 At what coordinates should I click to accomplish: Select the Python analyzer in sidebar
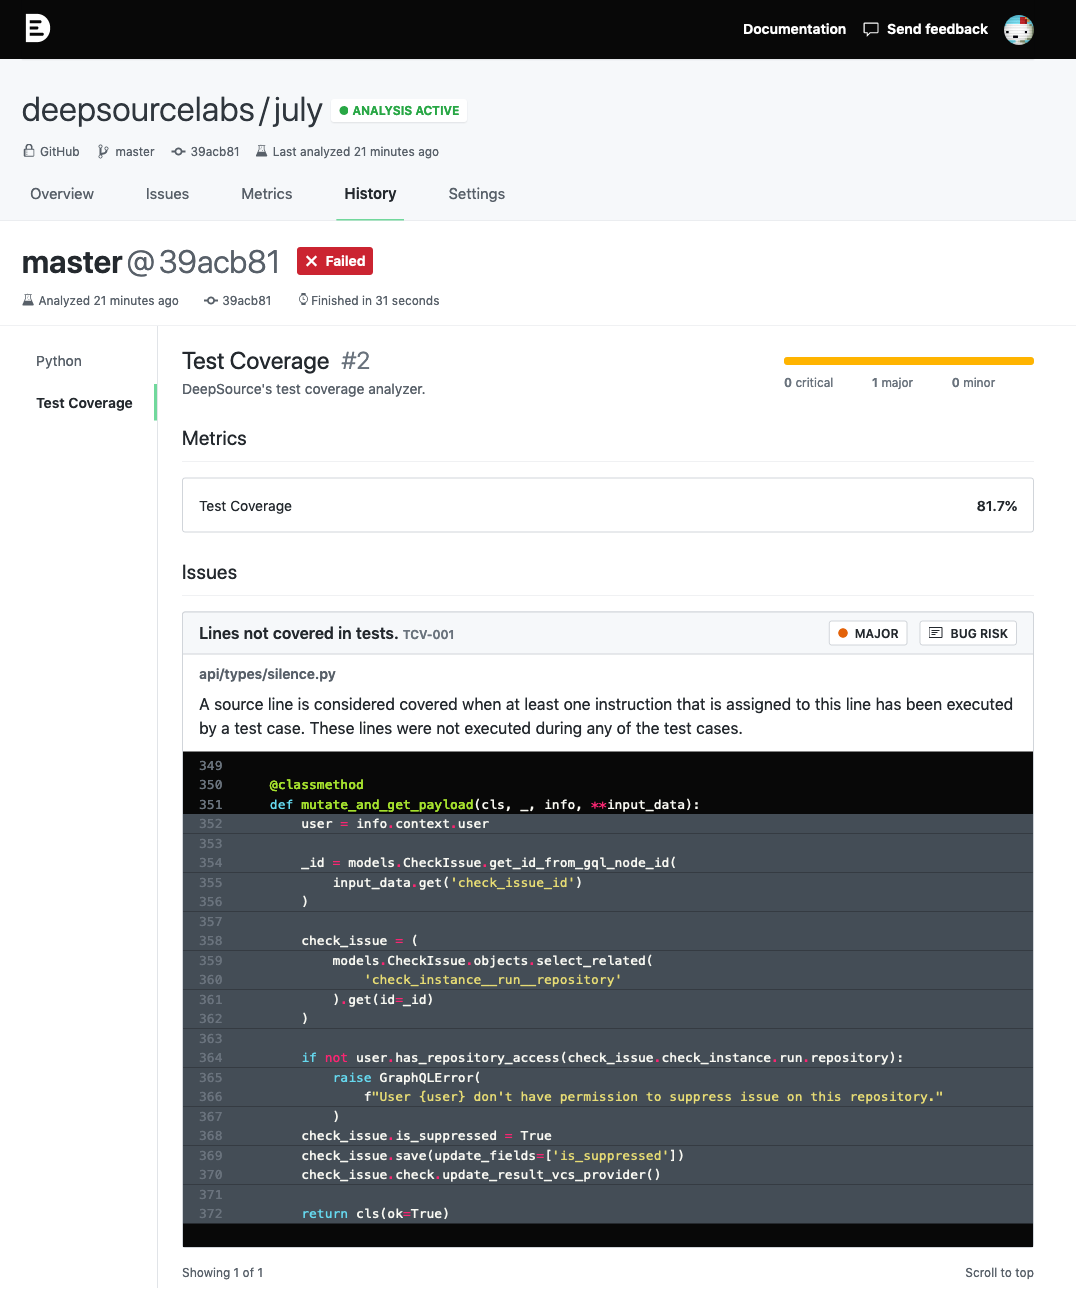click(59, 361)
